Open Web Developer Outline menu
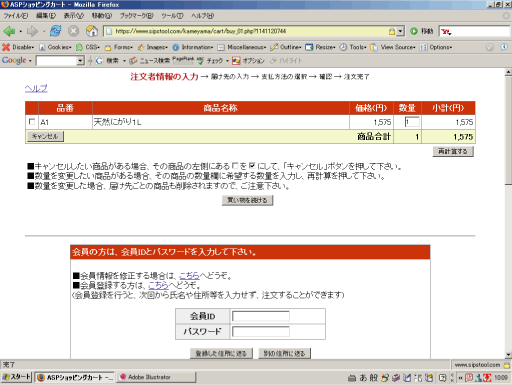The image size is (512, 385). (x=286, y=47)
